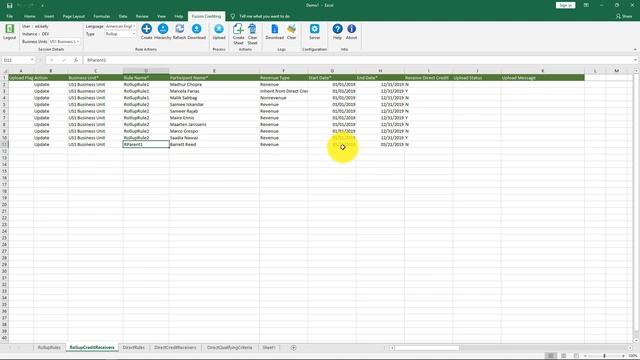This screenshot has height=360, width=640.
Task: Click the Clear Sheet icon
Action: click(x=252, y=29)
